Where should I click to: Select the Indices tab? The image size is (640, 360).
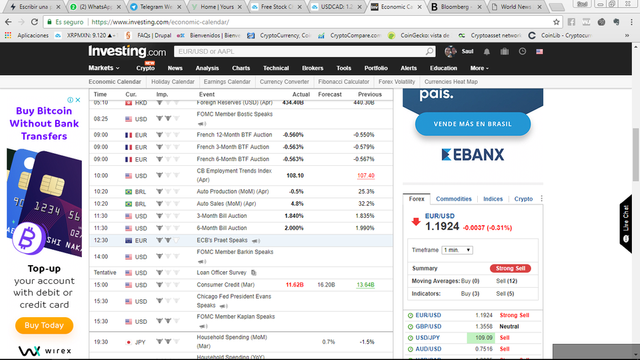493,199
